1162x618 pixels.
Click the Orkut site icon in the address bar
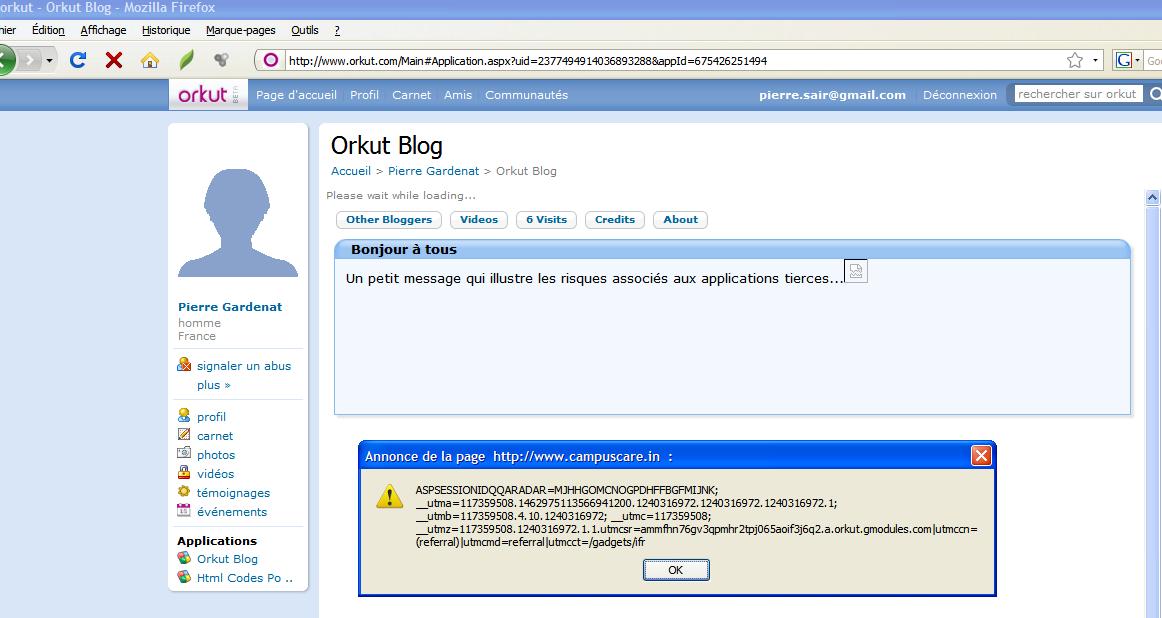pyautogui.click(x=270, y=60)
